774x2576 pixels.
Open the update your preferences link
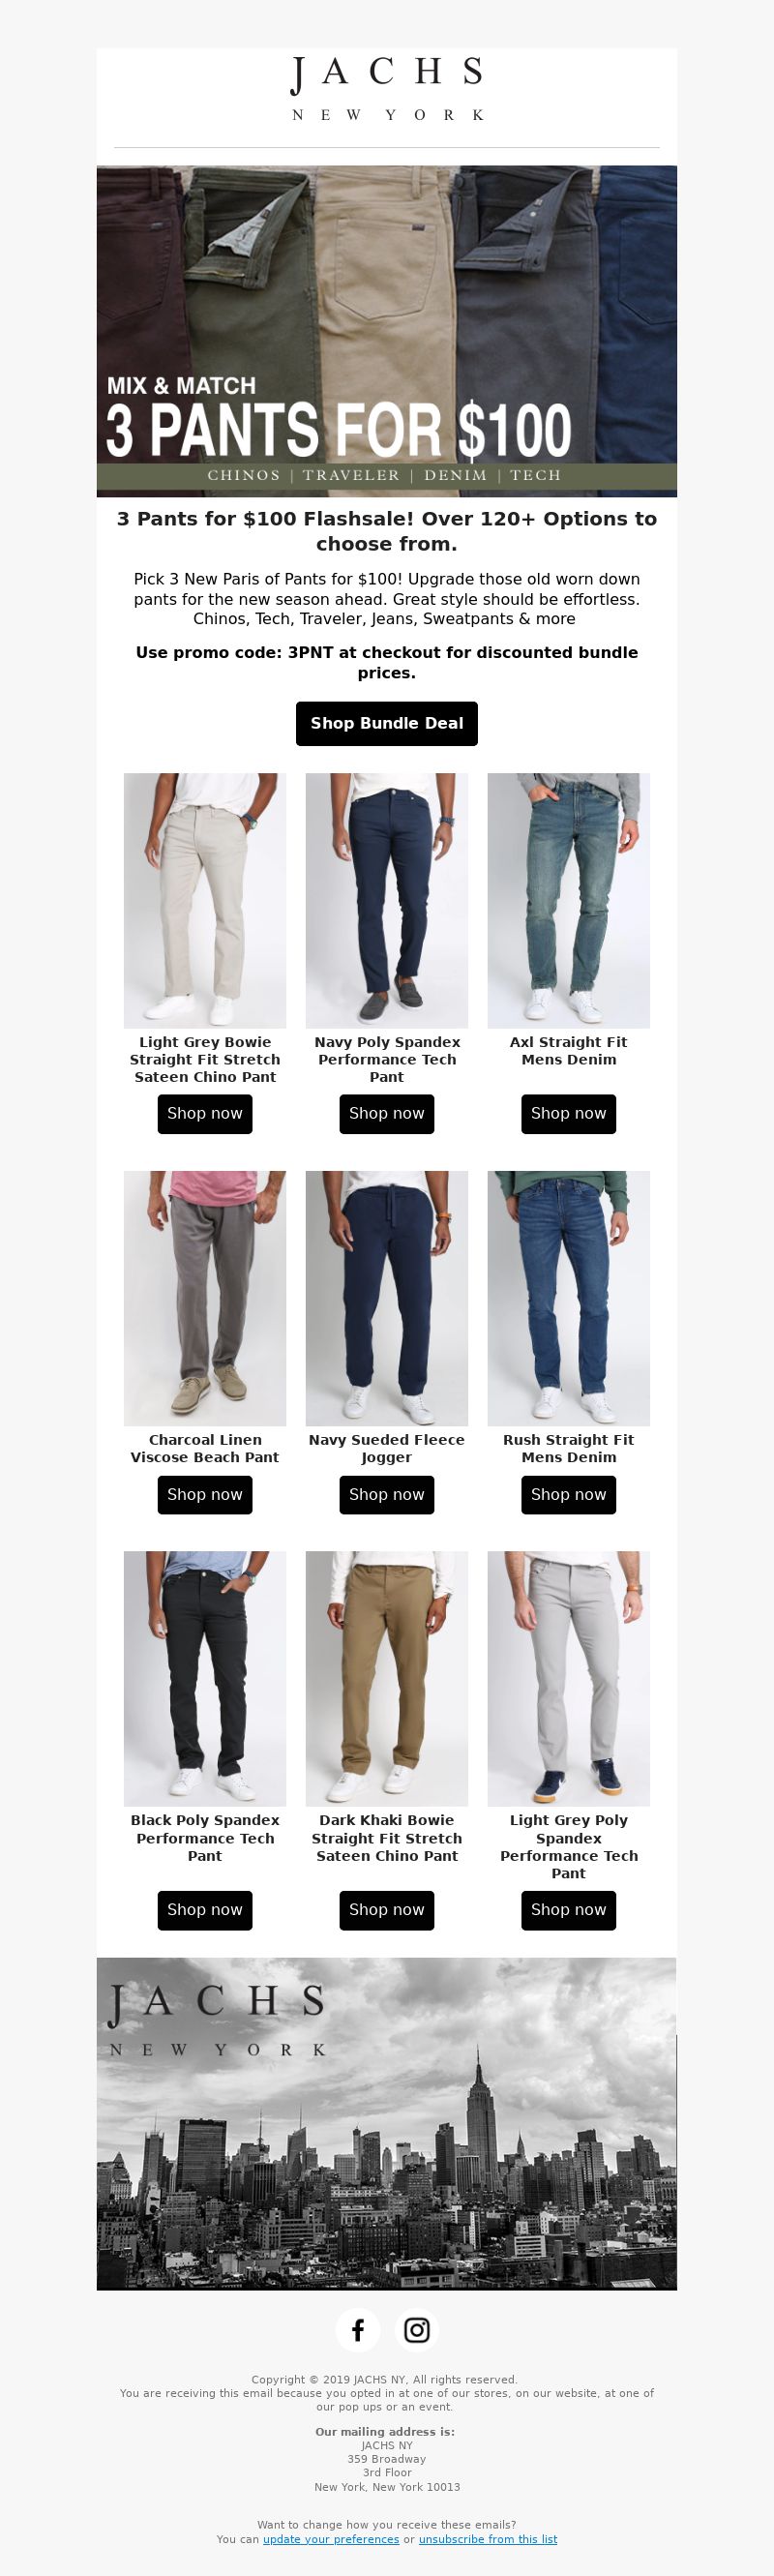pos(331,2538)
